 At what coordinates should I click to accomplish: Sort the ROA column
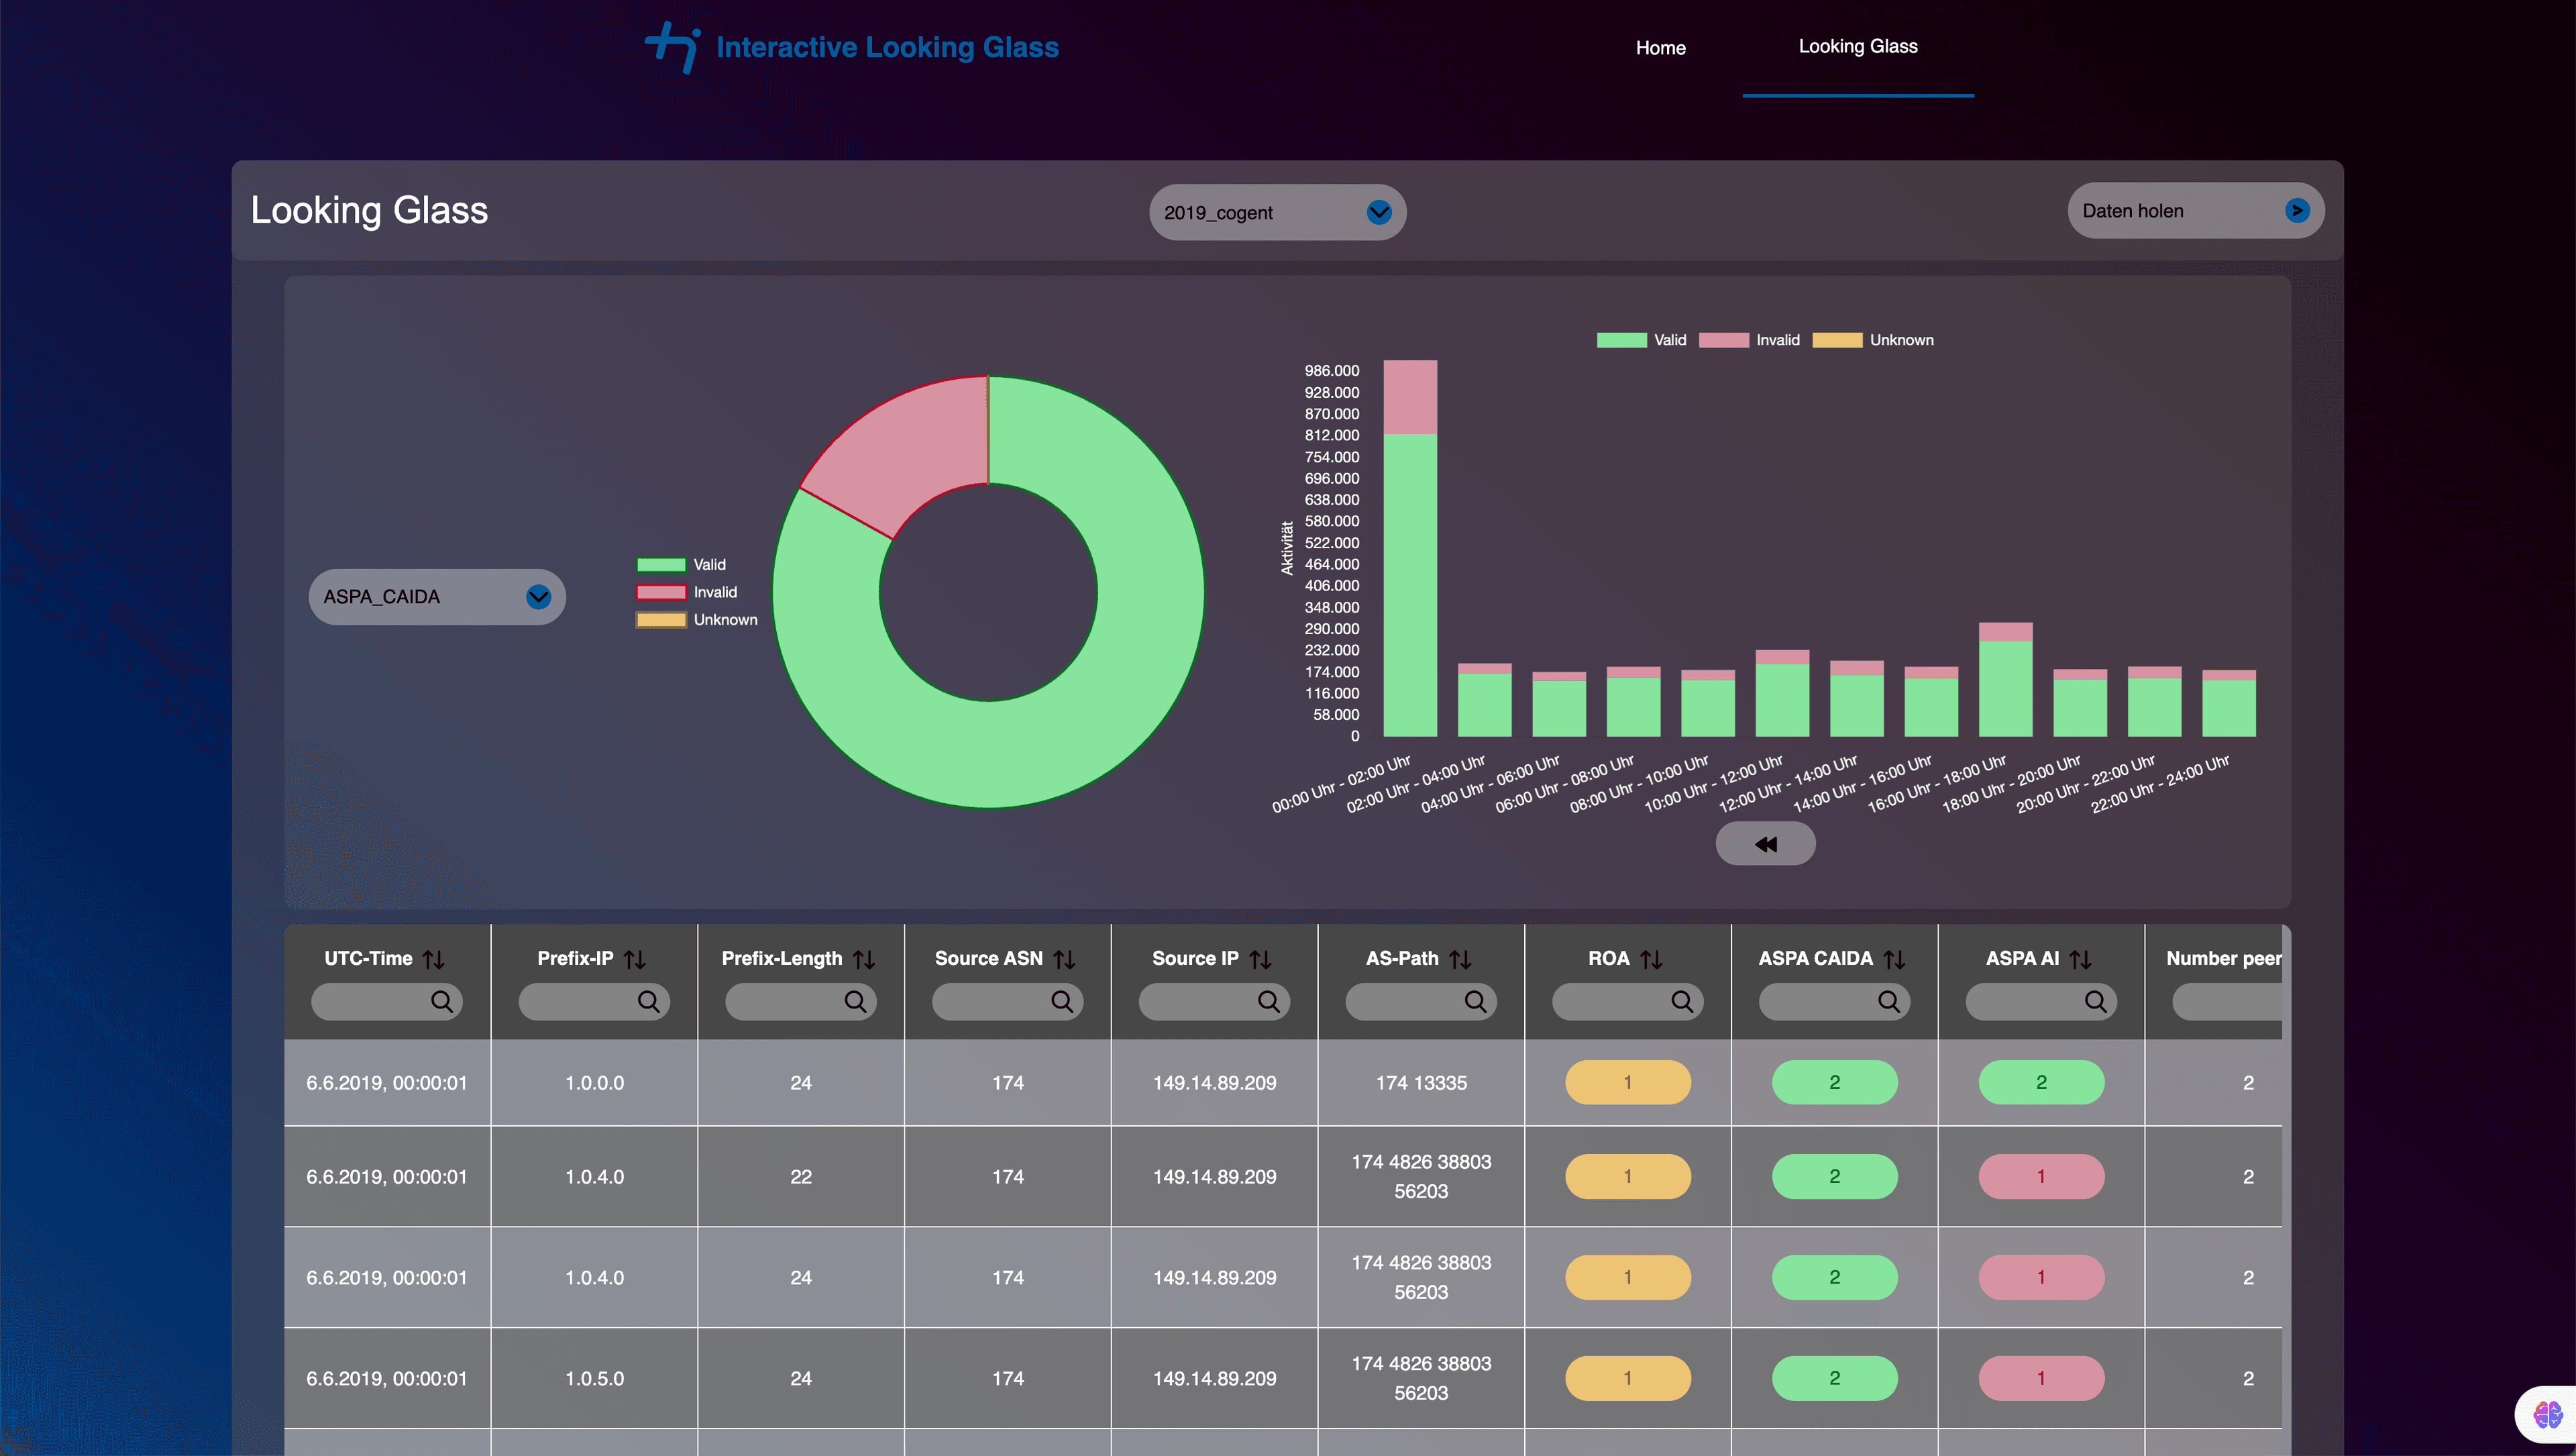pos(1651,959)
